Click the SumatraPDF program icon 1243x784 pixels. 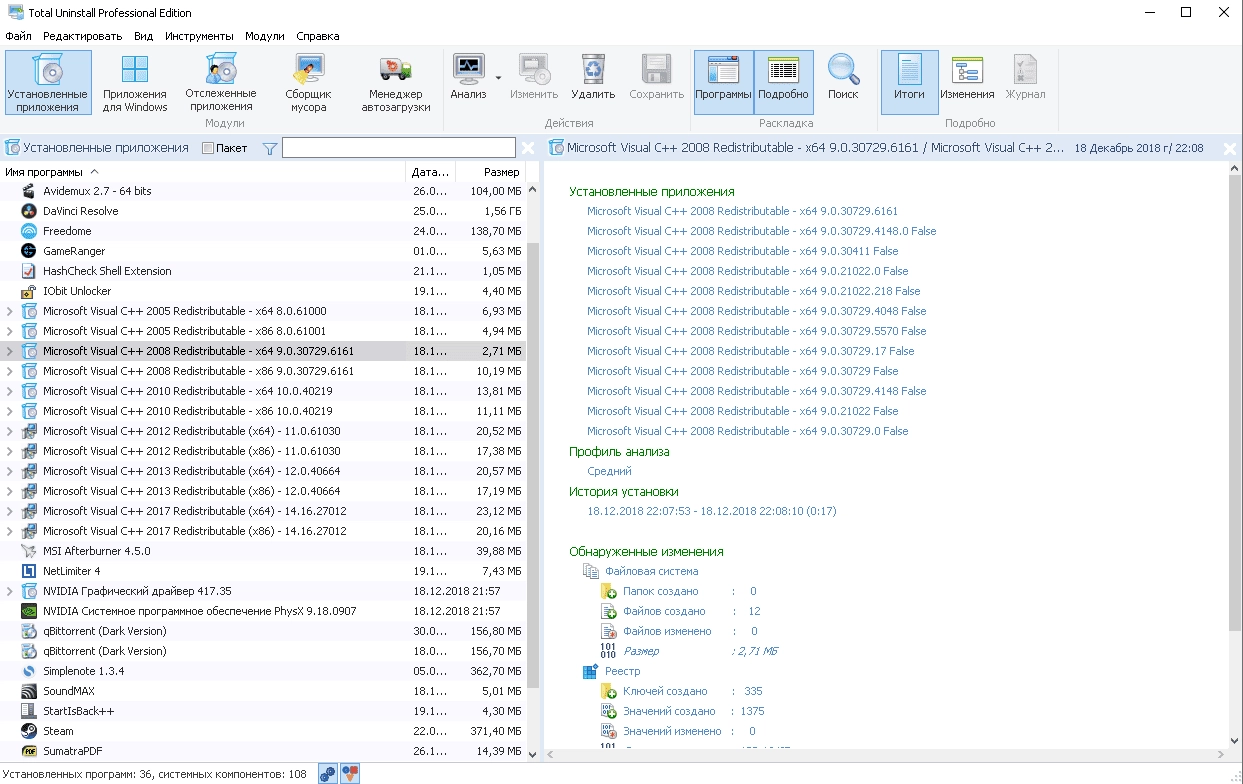click(29, 751)
